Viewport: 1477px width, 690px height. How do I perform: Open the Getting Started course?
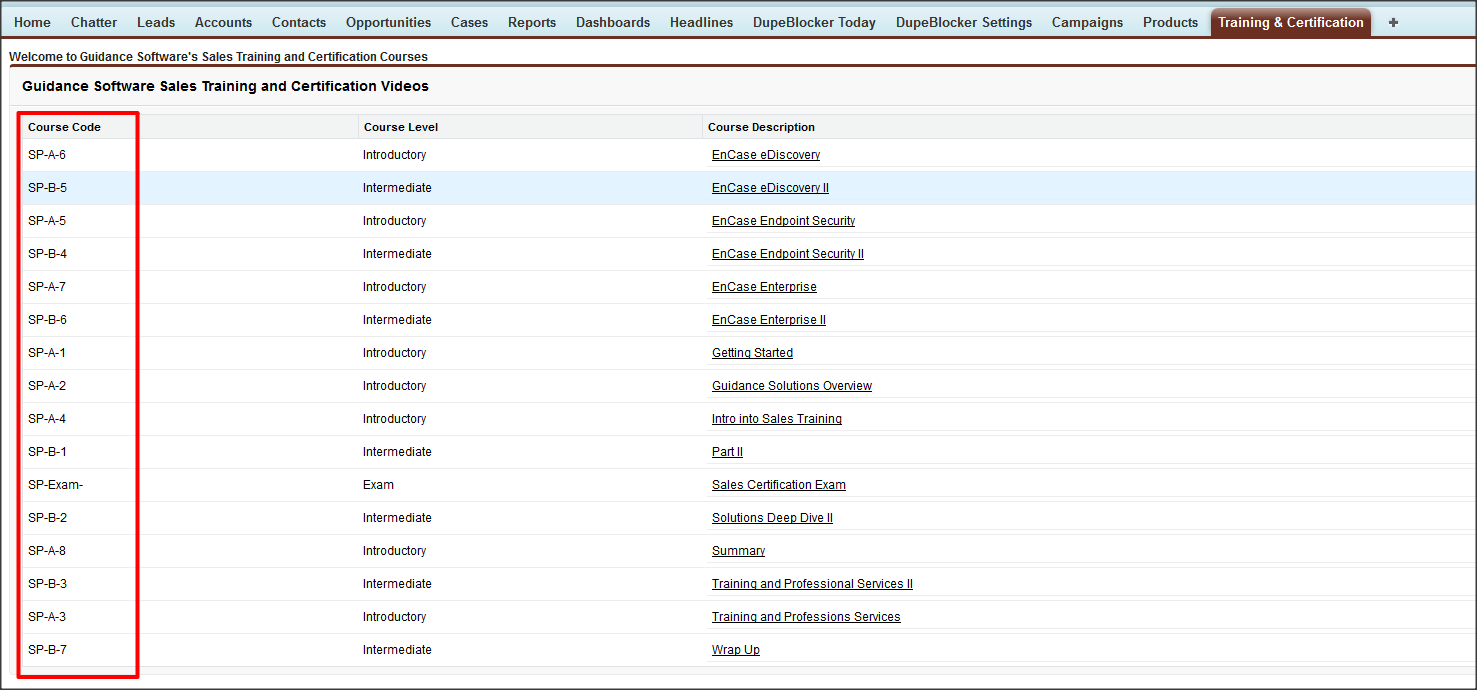pyautogui.click(x=752, y=353)
